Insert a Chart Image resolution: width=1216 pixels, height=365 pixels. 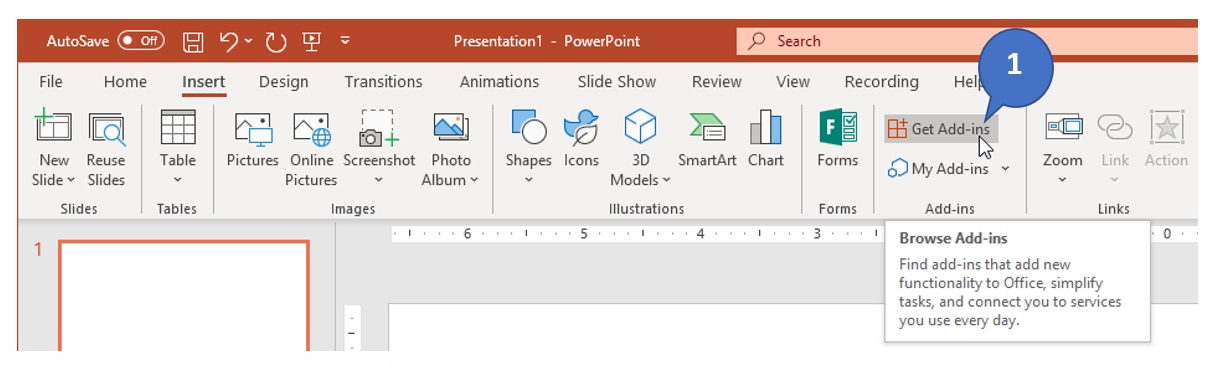(766, 140)
